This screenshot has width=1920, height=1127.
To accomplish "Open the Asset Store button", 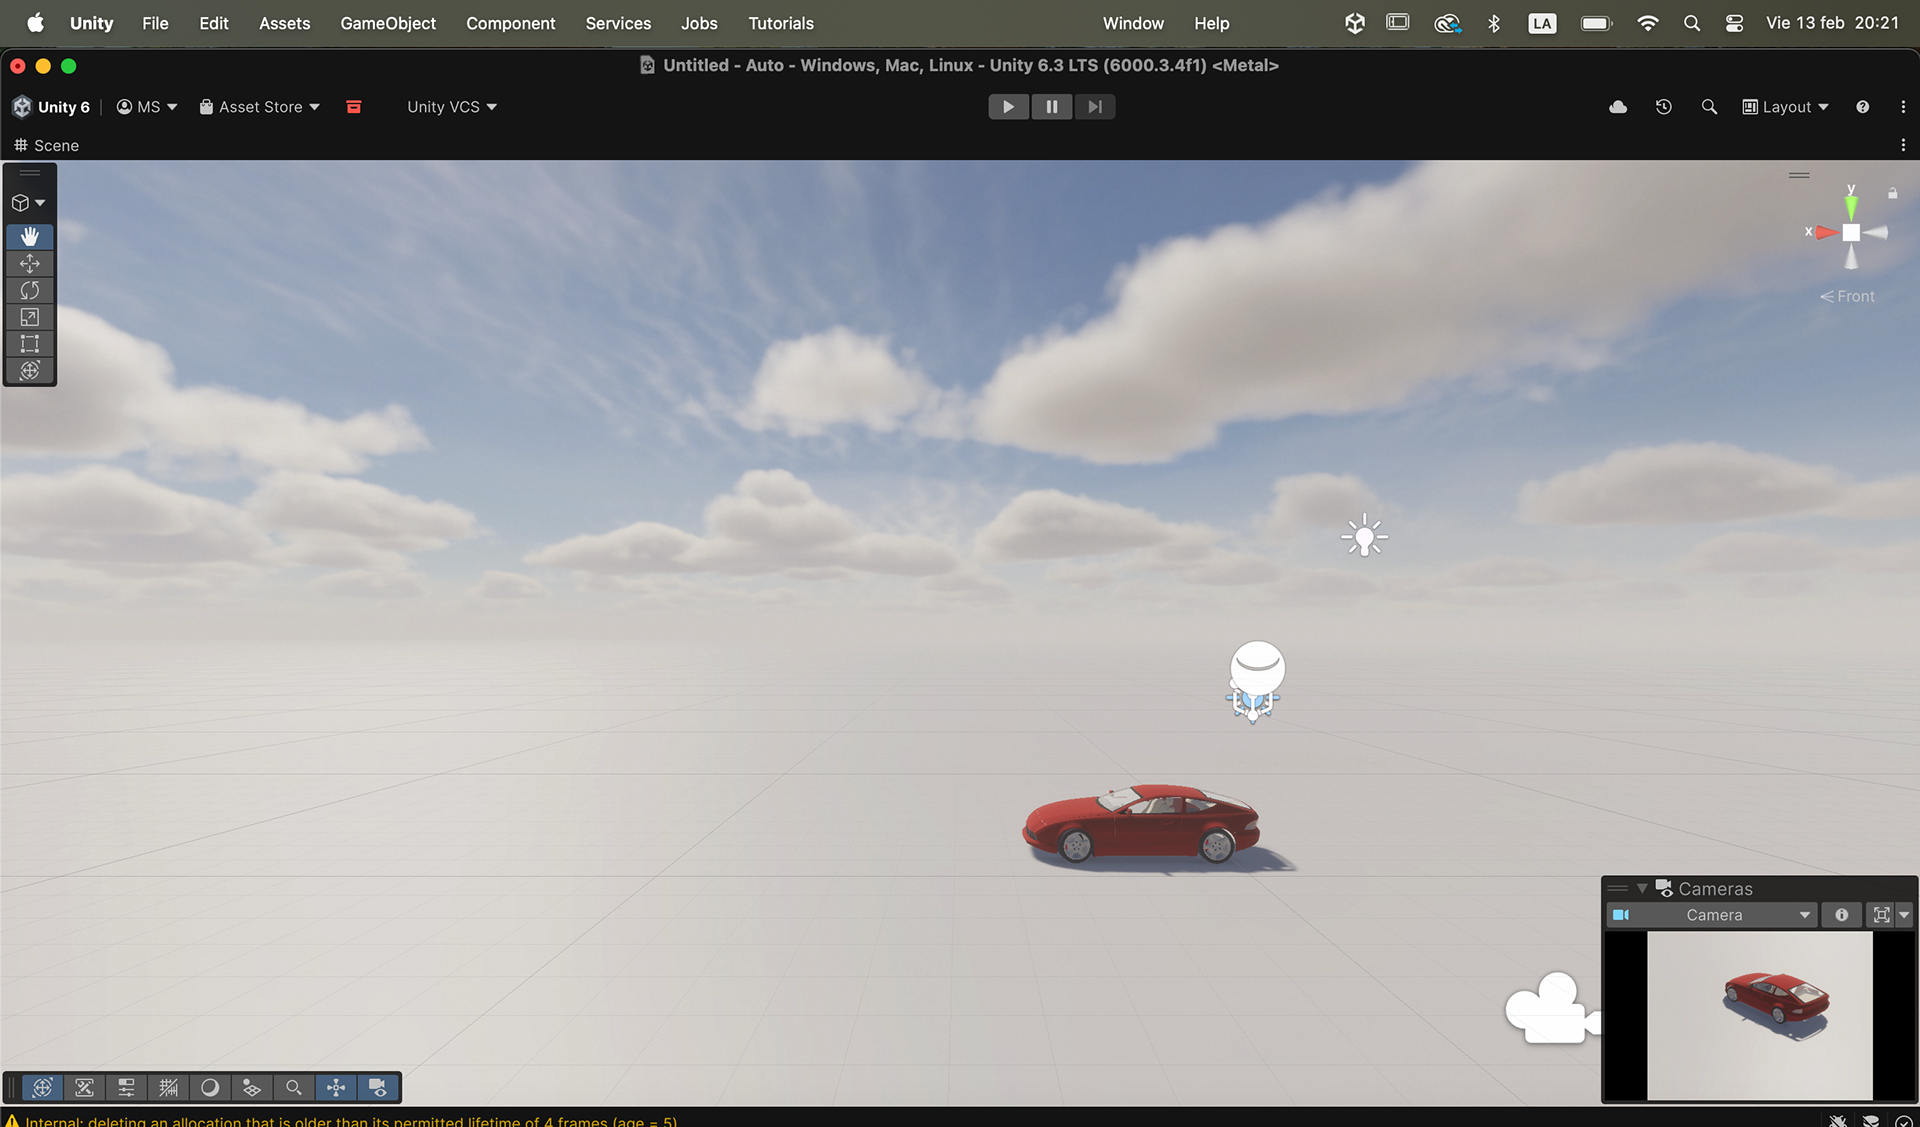I will tap(259, 107).
